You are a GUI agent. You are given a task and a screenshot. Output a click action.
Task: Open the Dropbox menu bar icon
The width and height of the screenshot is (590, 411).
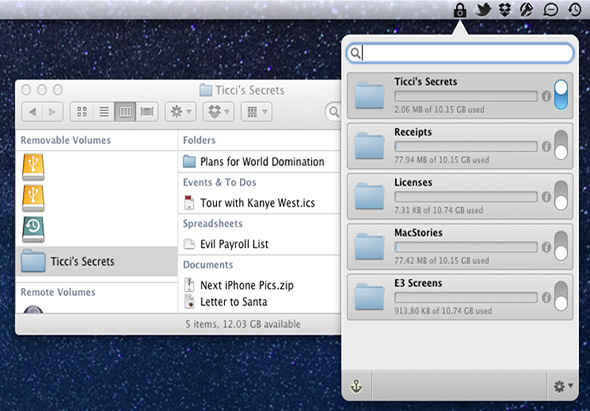coord(505,10)
